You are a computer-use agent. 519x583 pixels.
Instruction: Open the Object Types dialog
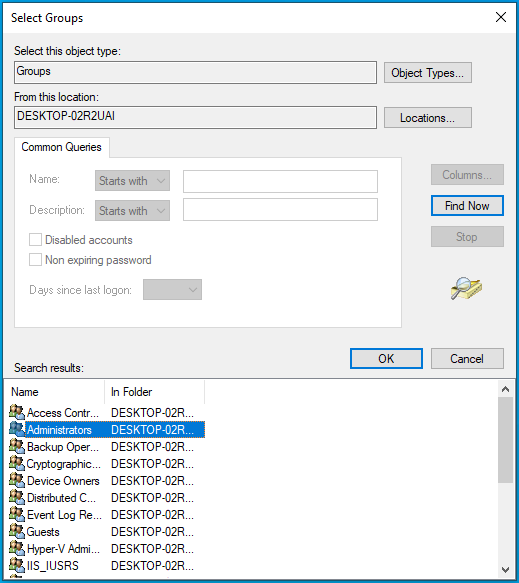tap(428, 73)
